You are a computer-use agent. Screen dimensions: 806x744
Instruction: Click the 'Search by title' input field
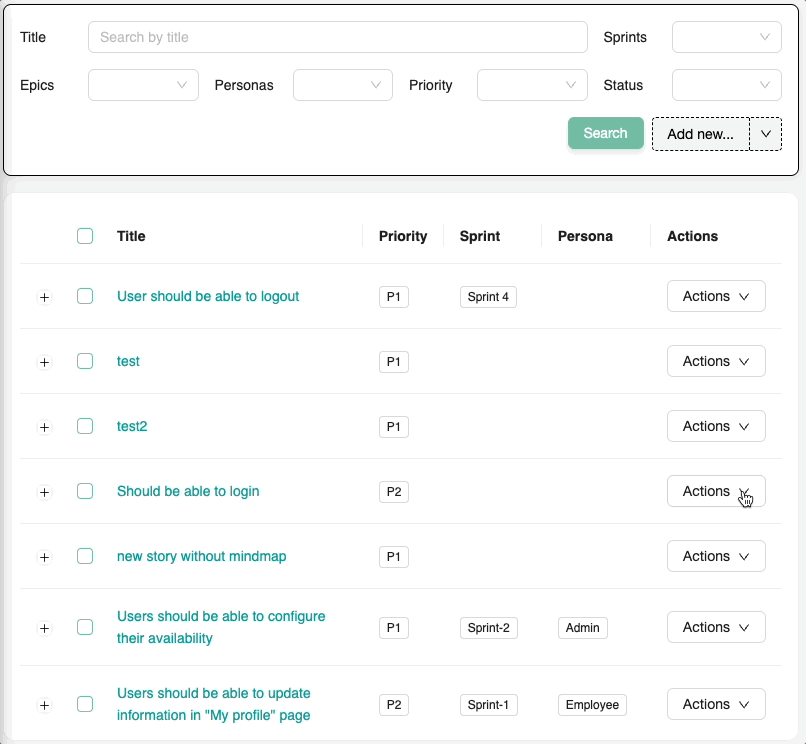[x=337, y=37]
